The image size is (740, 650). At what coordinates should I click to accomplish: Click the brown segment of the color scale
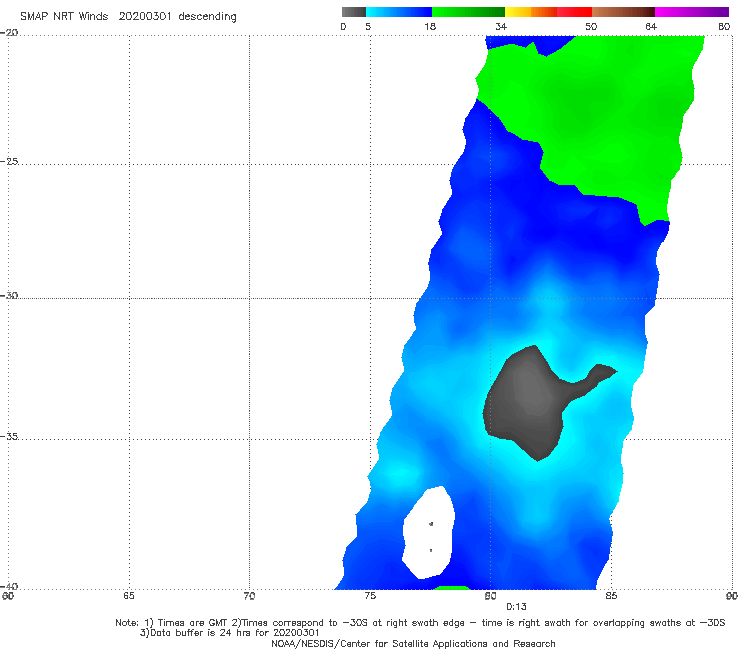pos(623,12)
